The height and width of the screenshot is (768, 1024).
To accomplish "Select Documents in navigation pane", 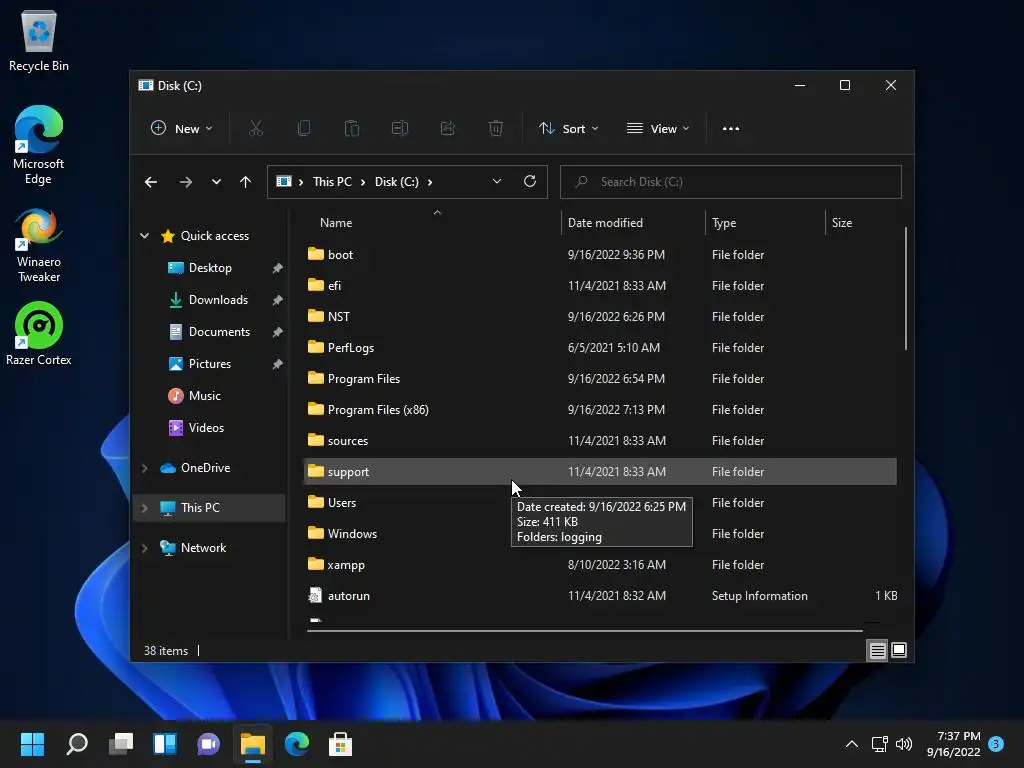I will point(219,332).
